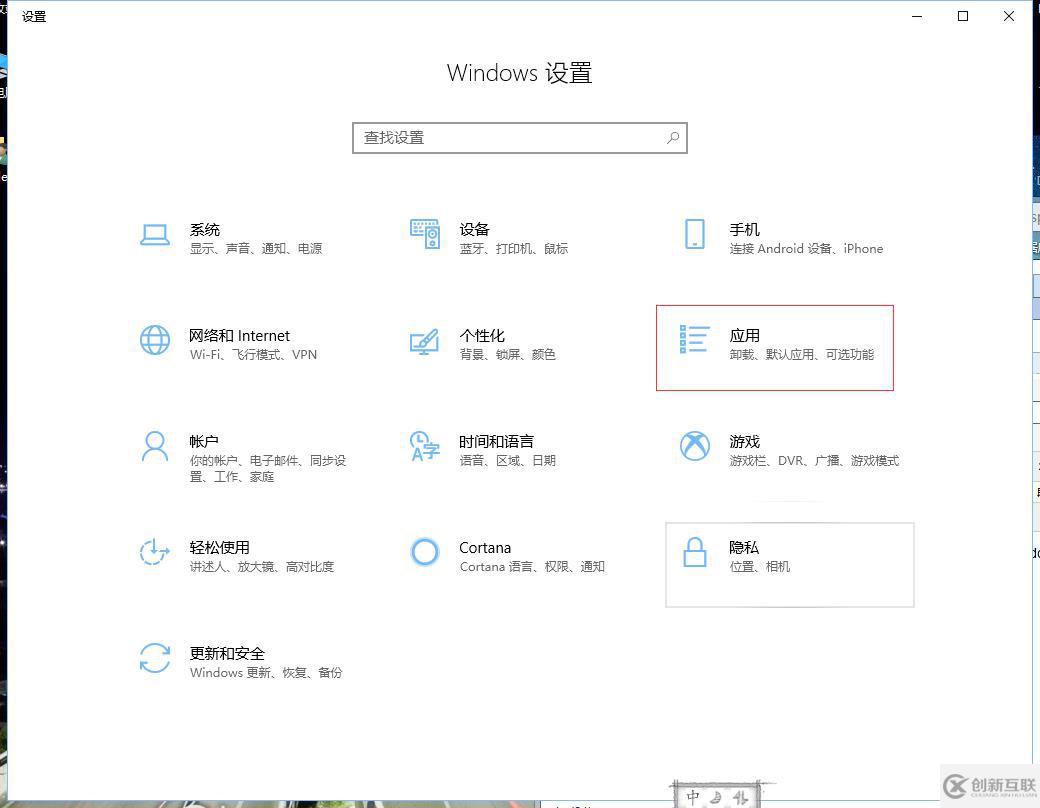The image size is (1040, 808).
Task: Open the 隐私 padlock icon
Action: click(694, 551)
